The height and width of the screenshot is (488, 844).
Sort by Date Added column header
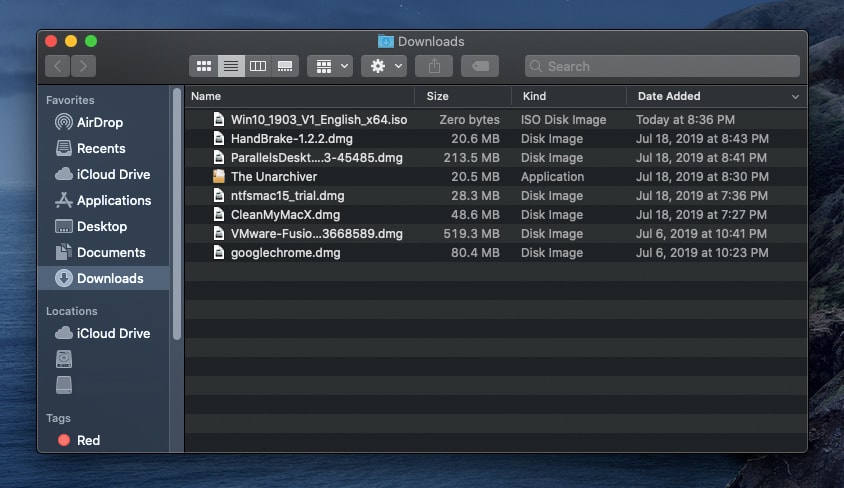(x=669, y=96)
